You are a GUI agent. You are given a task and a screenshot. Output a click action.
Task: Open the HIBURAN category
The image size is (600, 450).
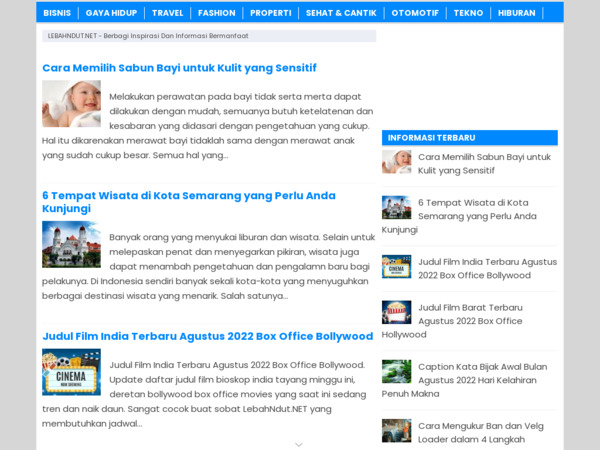pos(516,13)
